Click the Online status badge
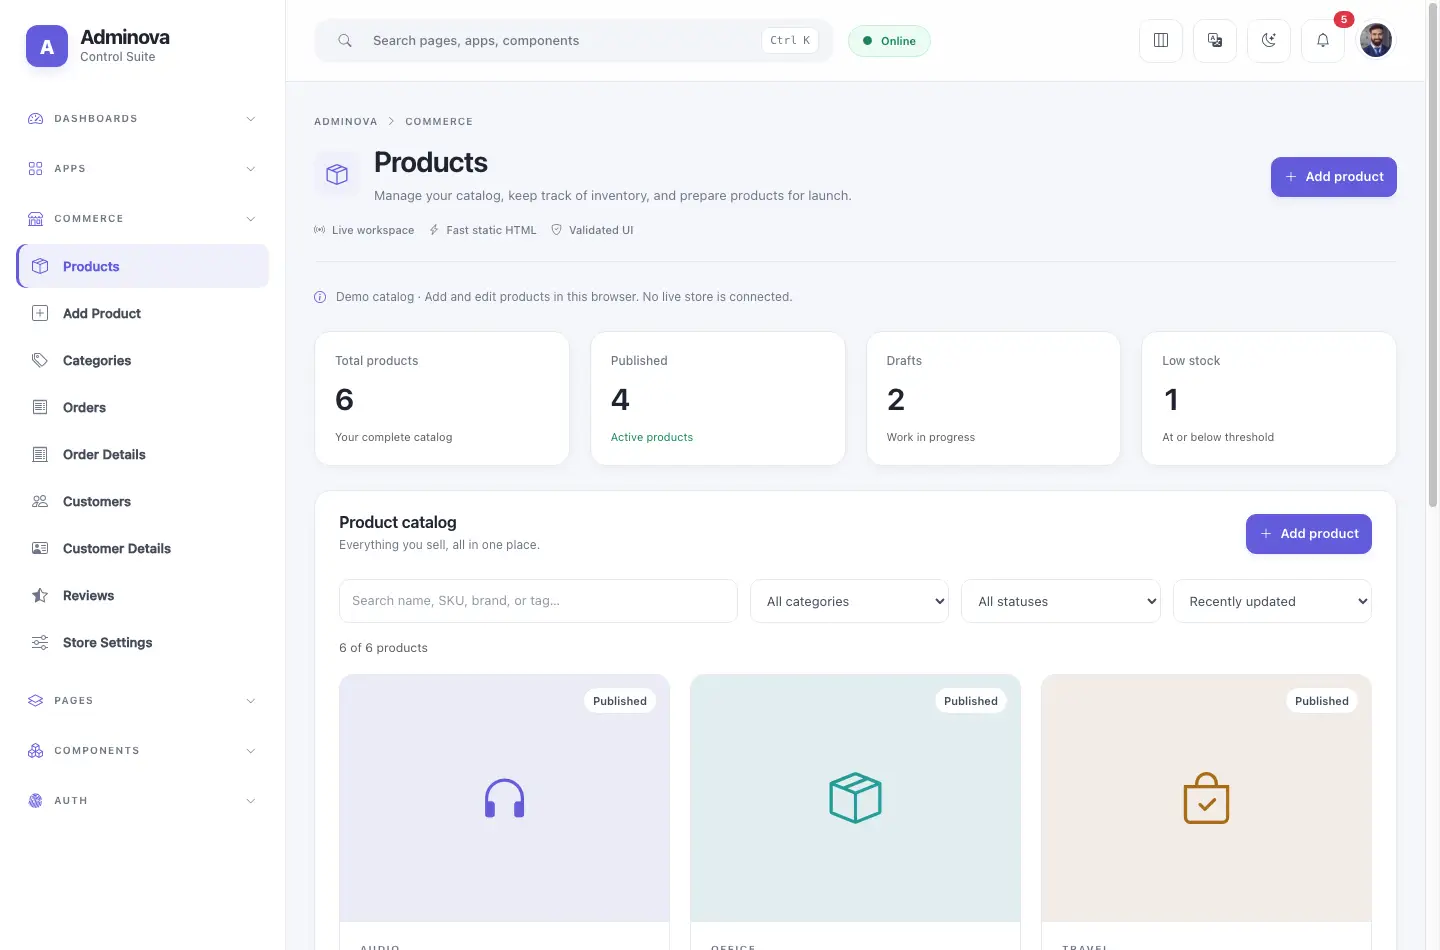 [x=889, y=41]
